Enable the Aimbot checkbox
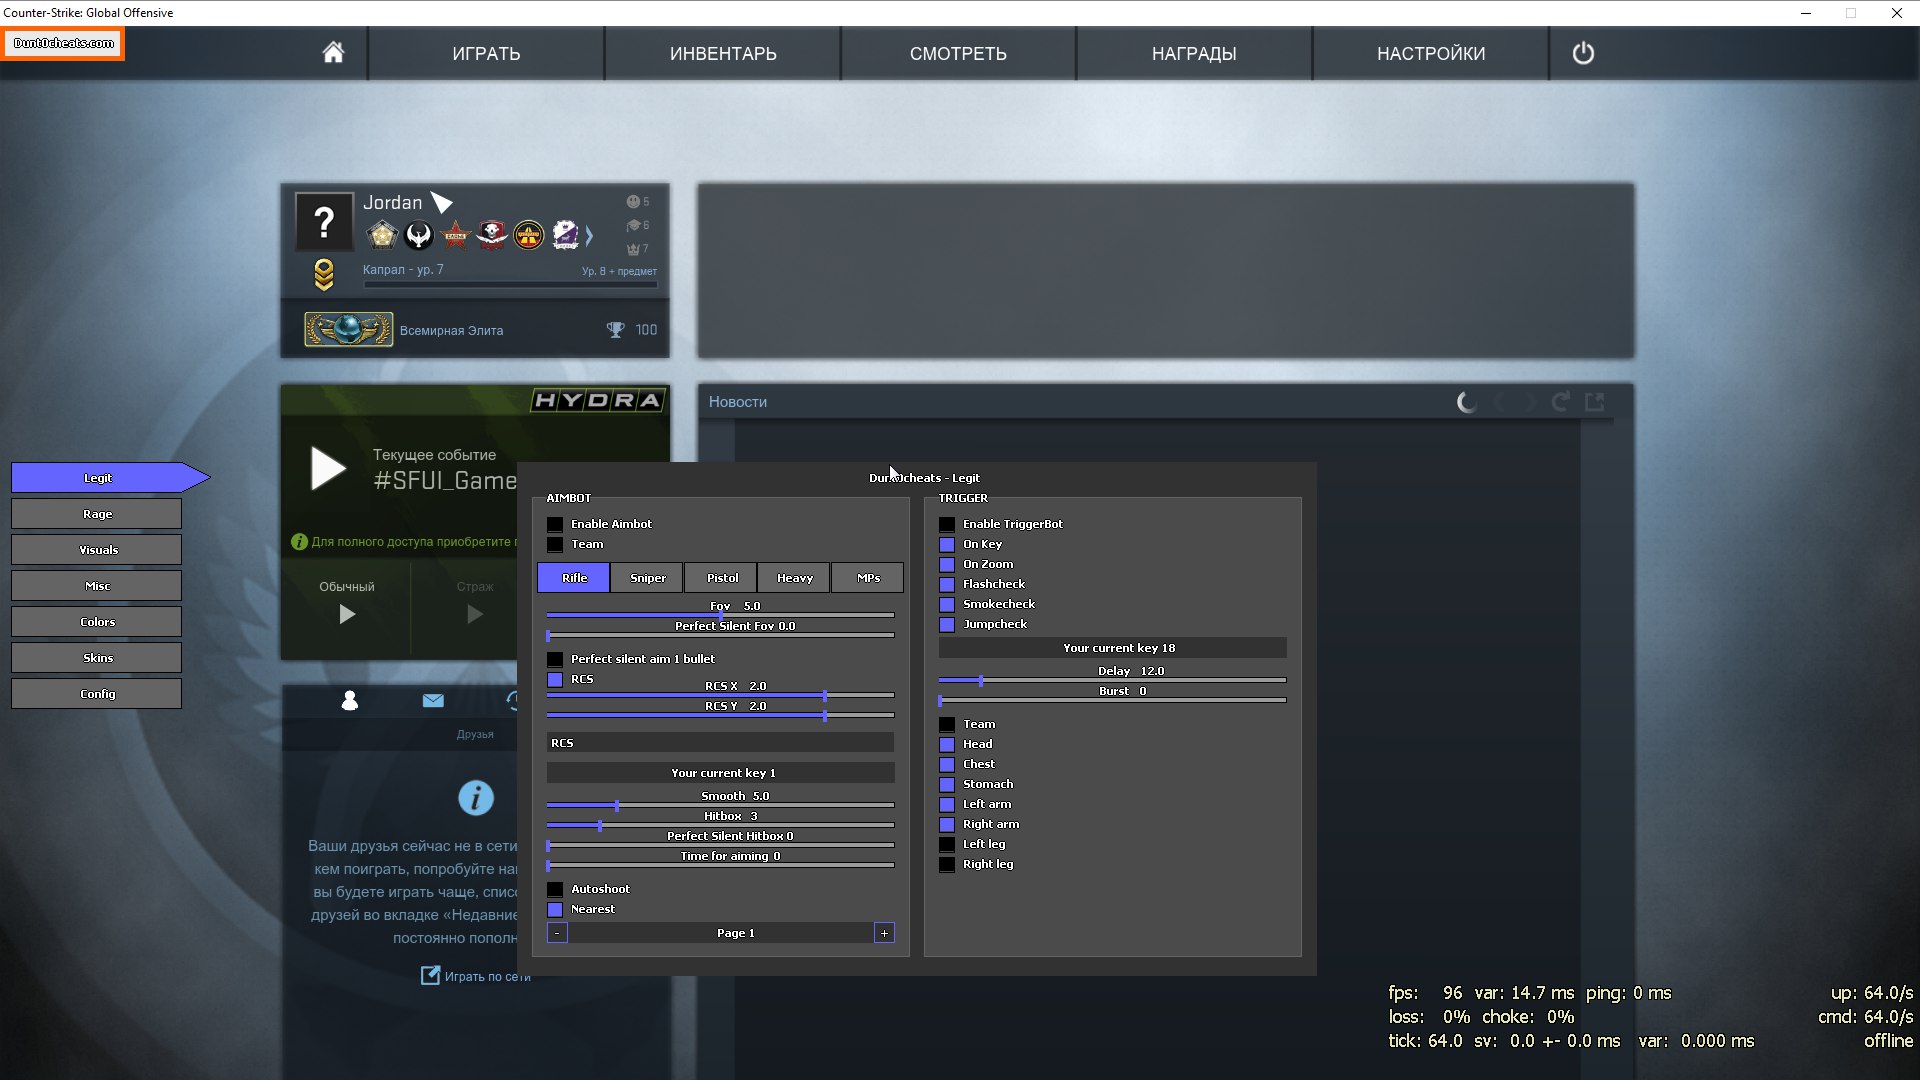Image resolution: width=1920 pixels, height=1080 pixels. [x=555, y=524]
